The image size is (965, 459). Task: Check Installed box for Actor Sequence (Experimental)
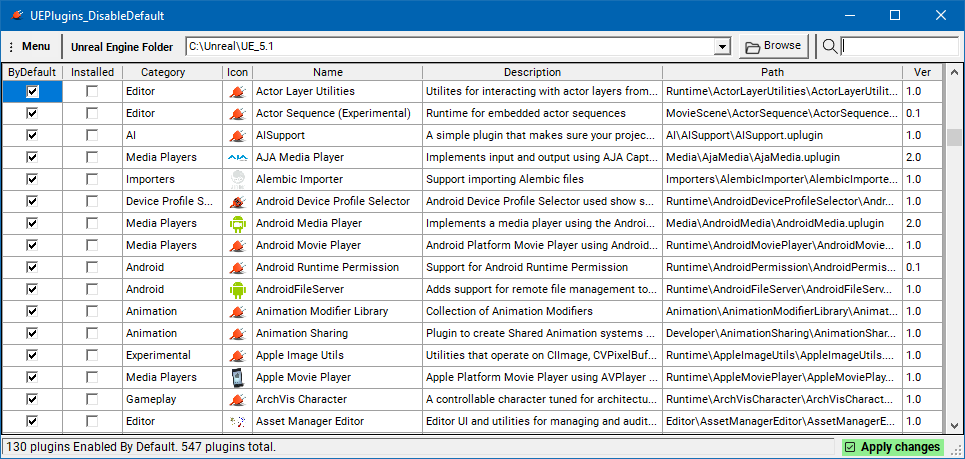point(92,114)
